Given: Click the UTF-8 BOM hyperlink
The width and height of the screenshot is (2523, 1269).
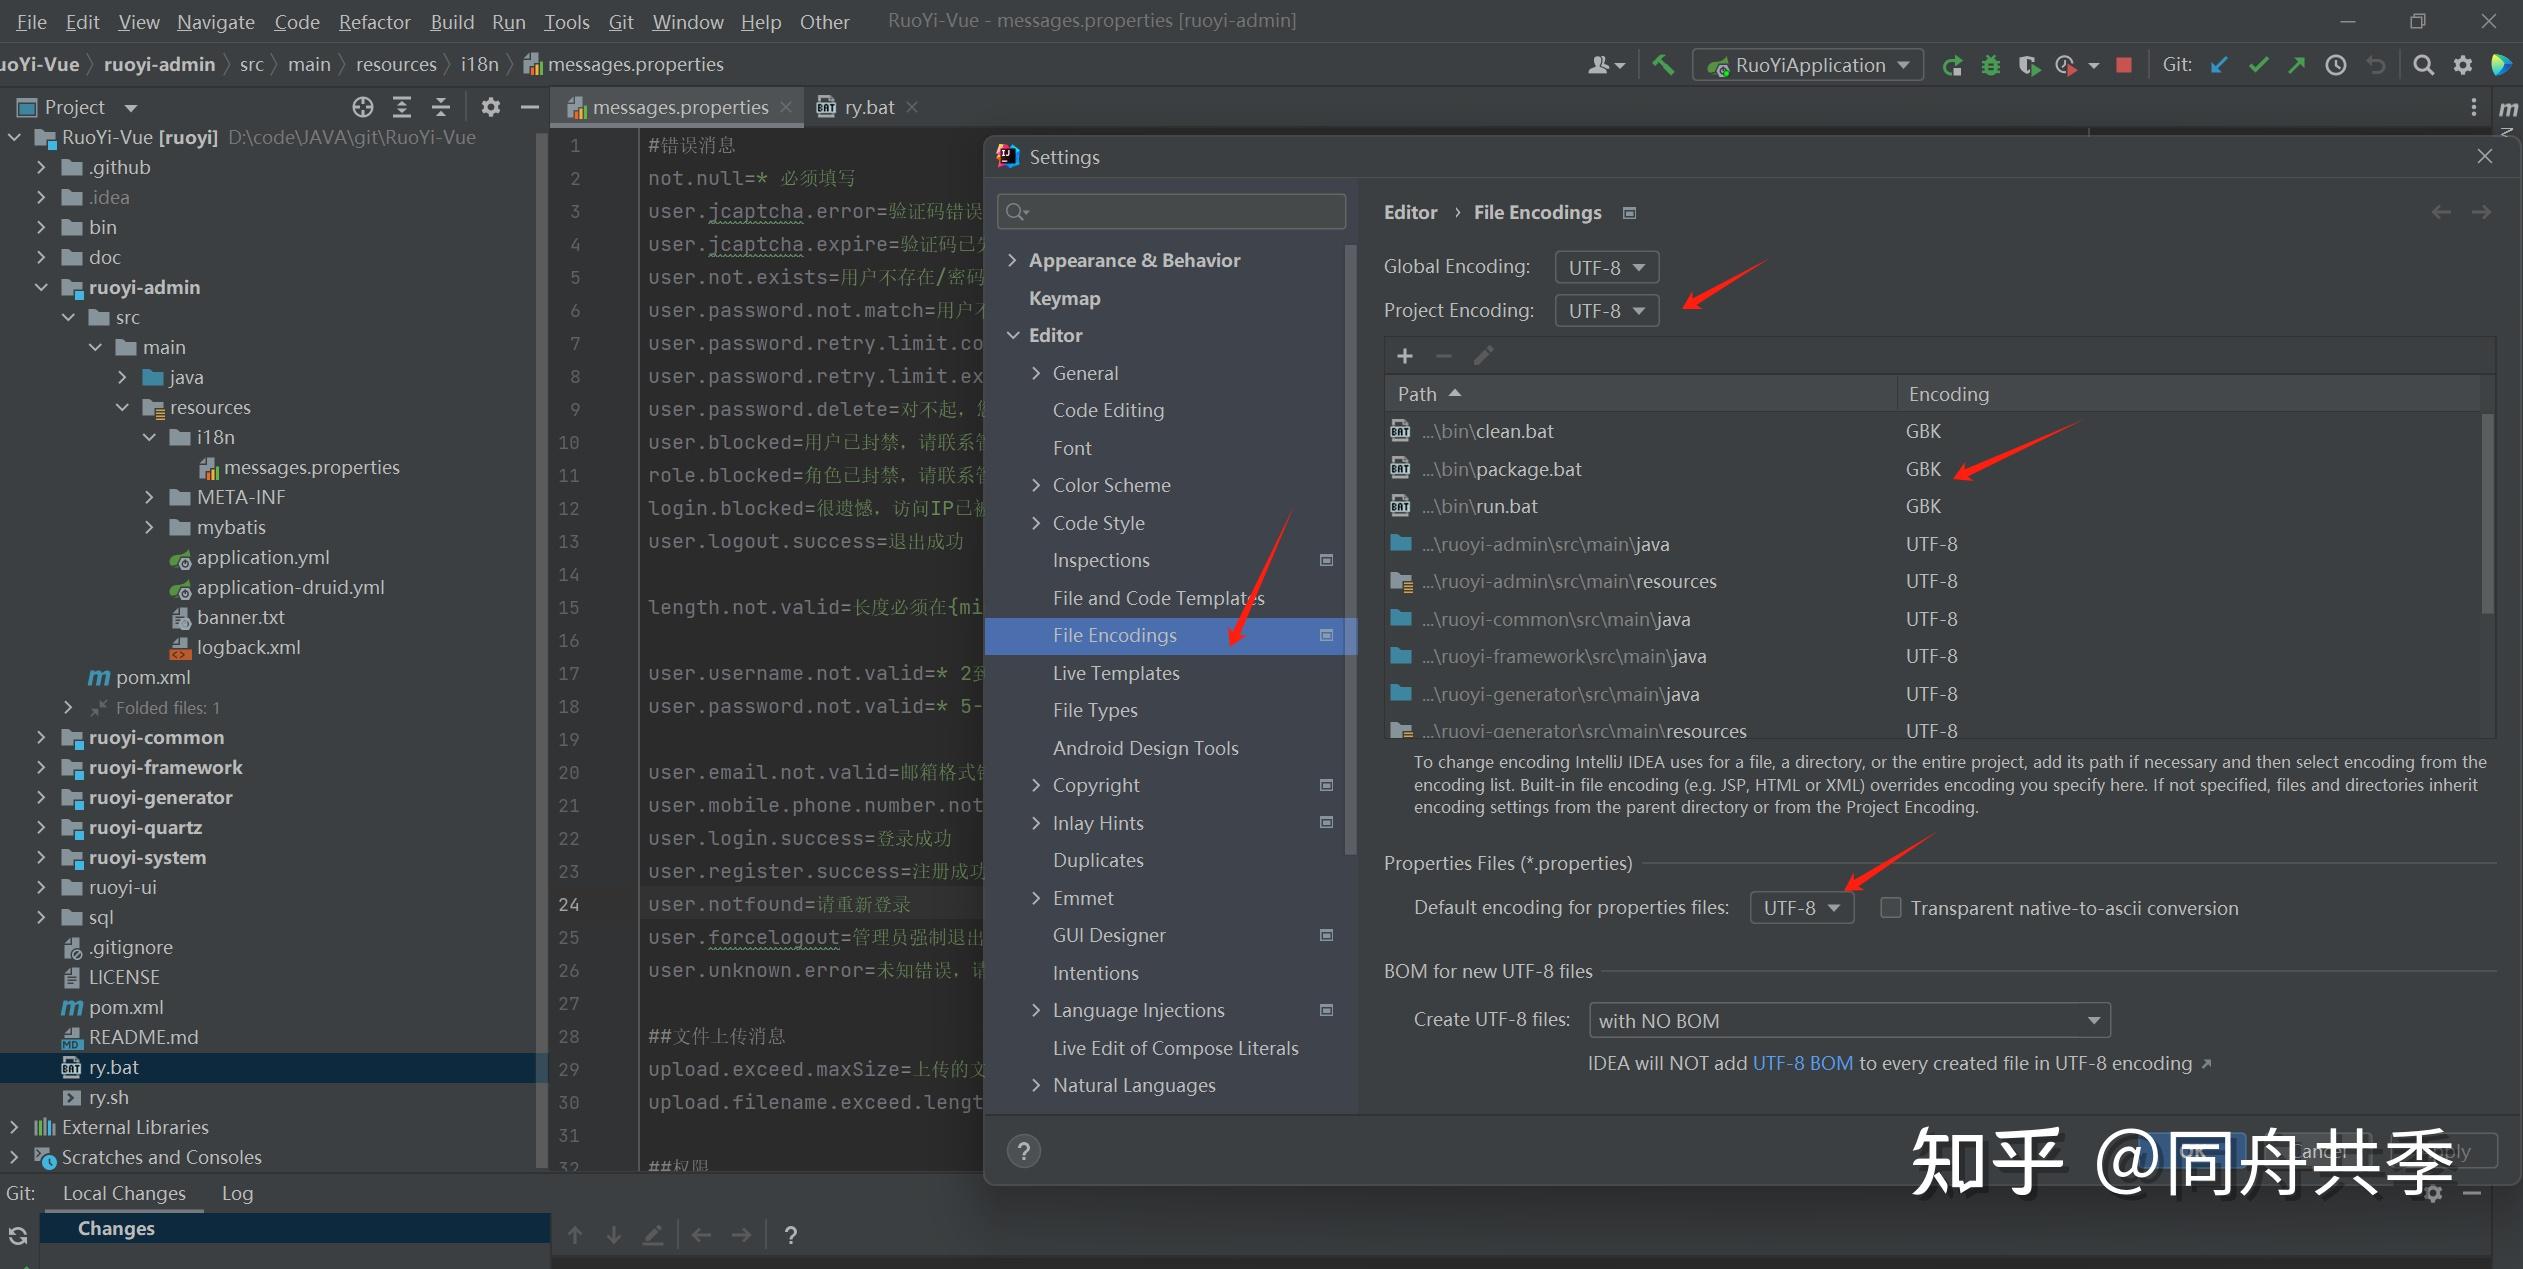Looking at the screenshot, I should 1802,1063.
